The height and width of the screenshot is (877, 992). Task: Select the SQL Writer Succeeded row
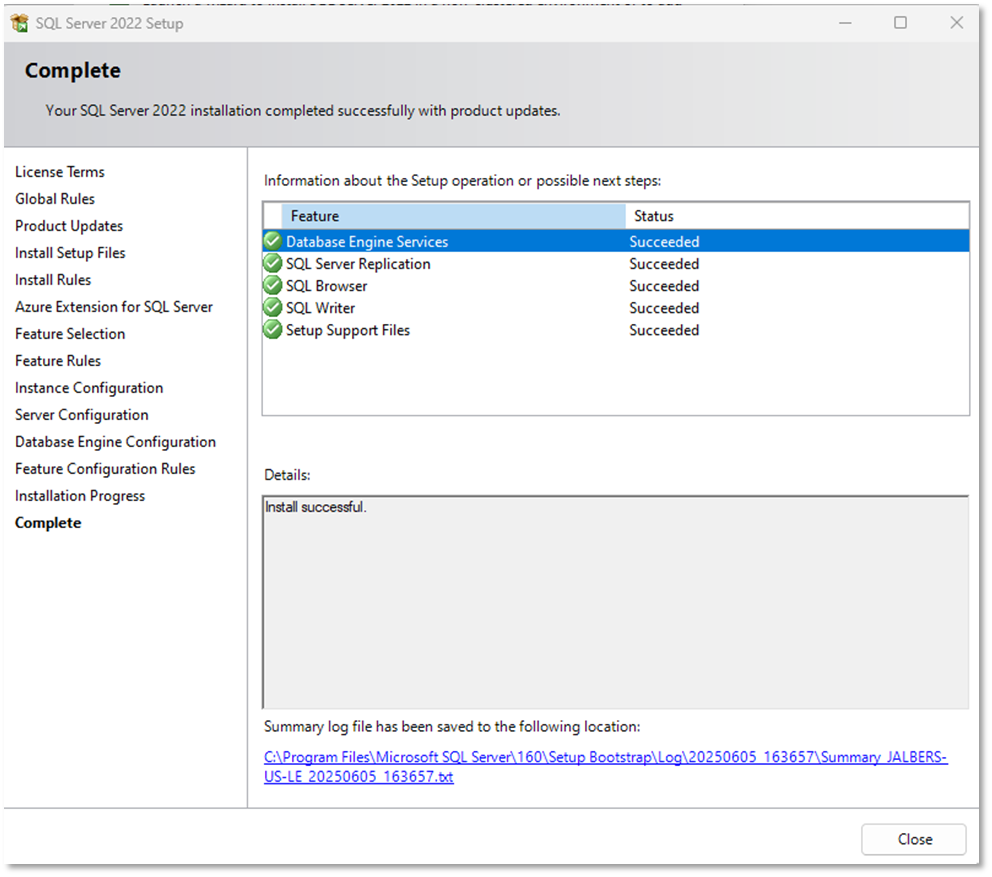tap(616, 308)
